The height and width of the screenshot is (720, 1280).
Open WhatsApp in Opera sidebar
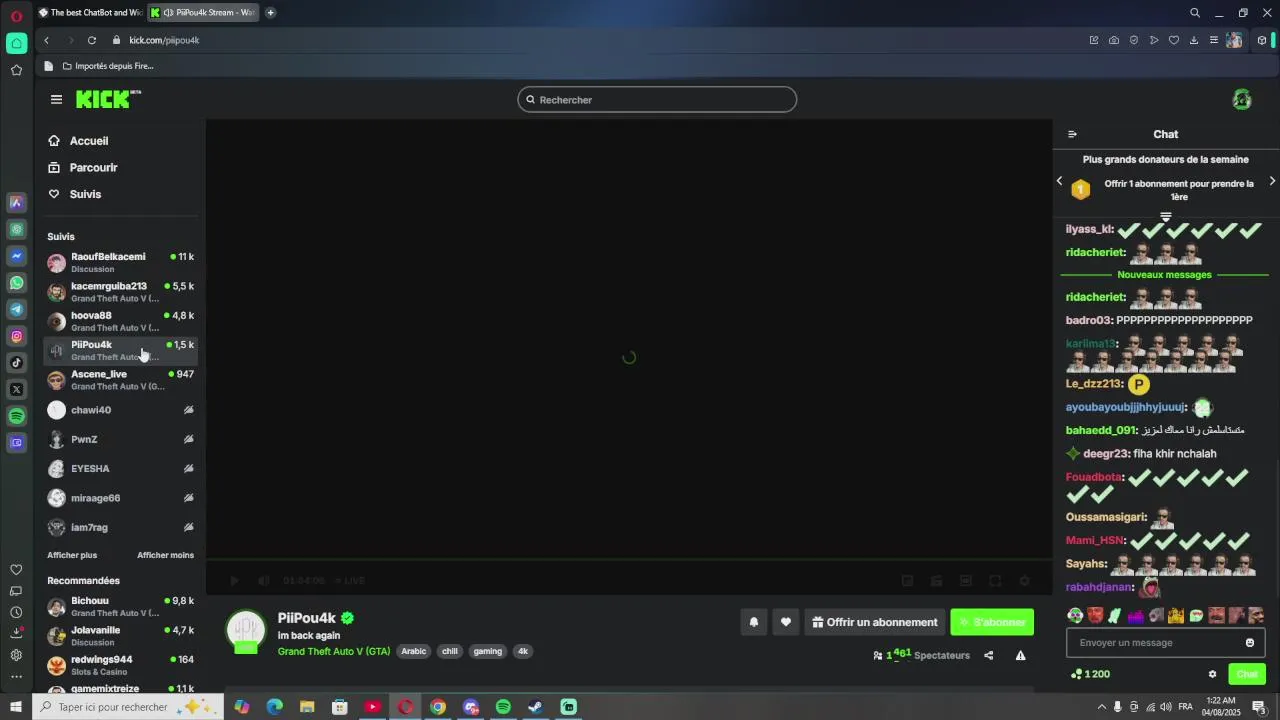[16, 283]
